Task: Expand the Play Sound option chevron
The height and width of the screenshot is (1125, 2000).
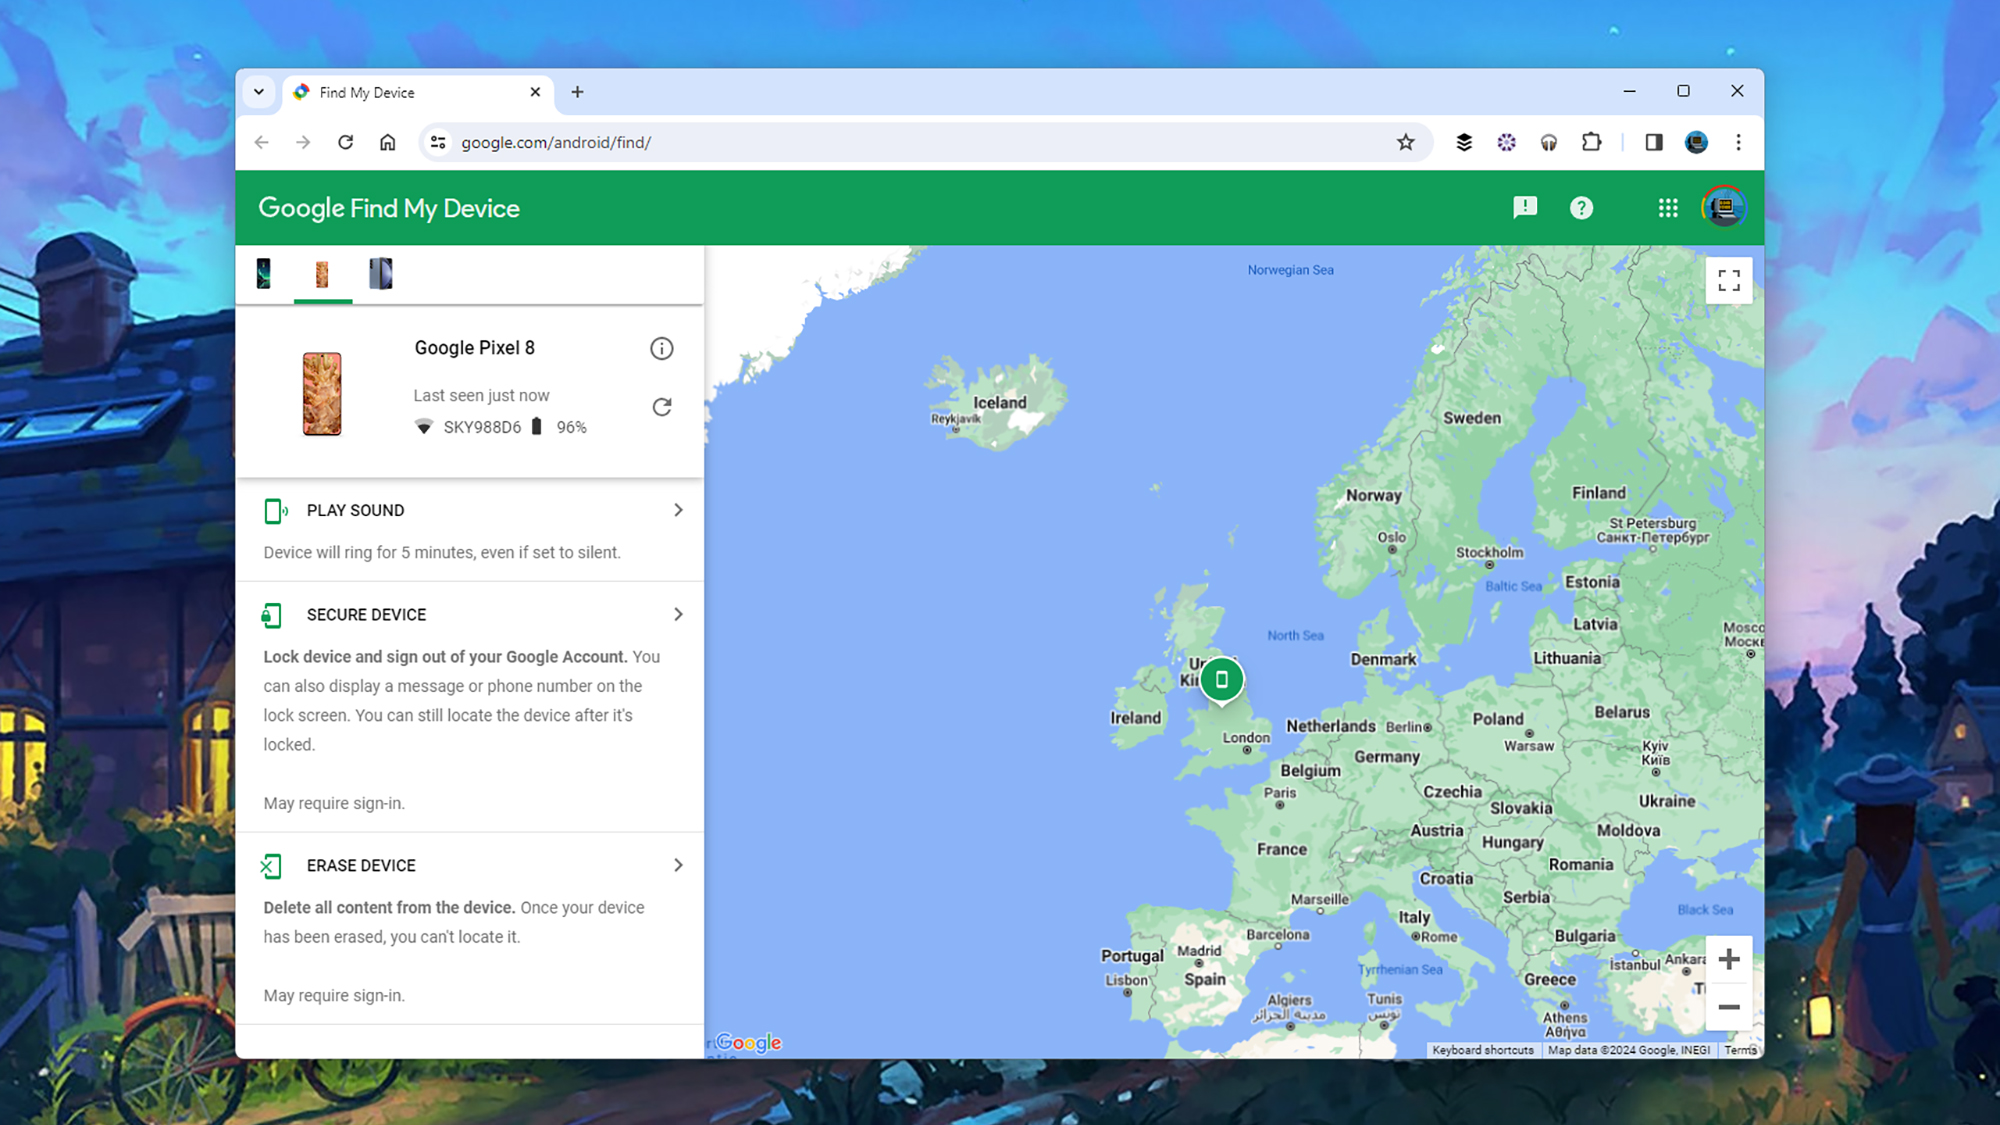Action: pos(678,510)
